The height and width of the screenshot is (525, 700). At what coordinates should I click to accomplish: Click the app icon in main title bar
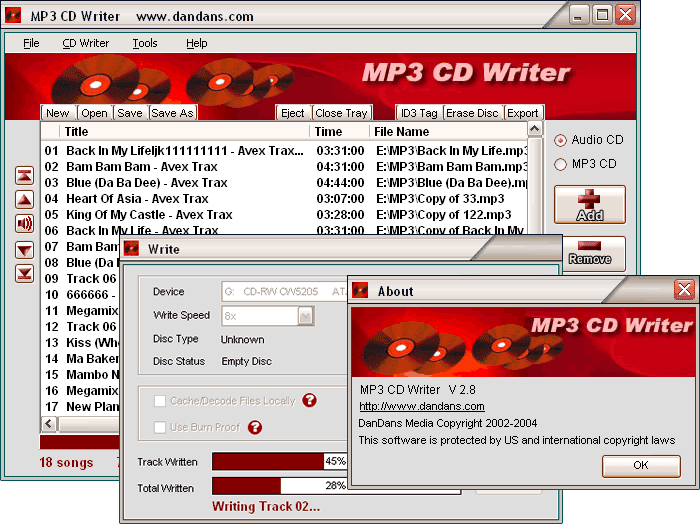pos(13,15)
